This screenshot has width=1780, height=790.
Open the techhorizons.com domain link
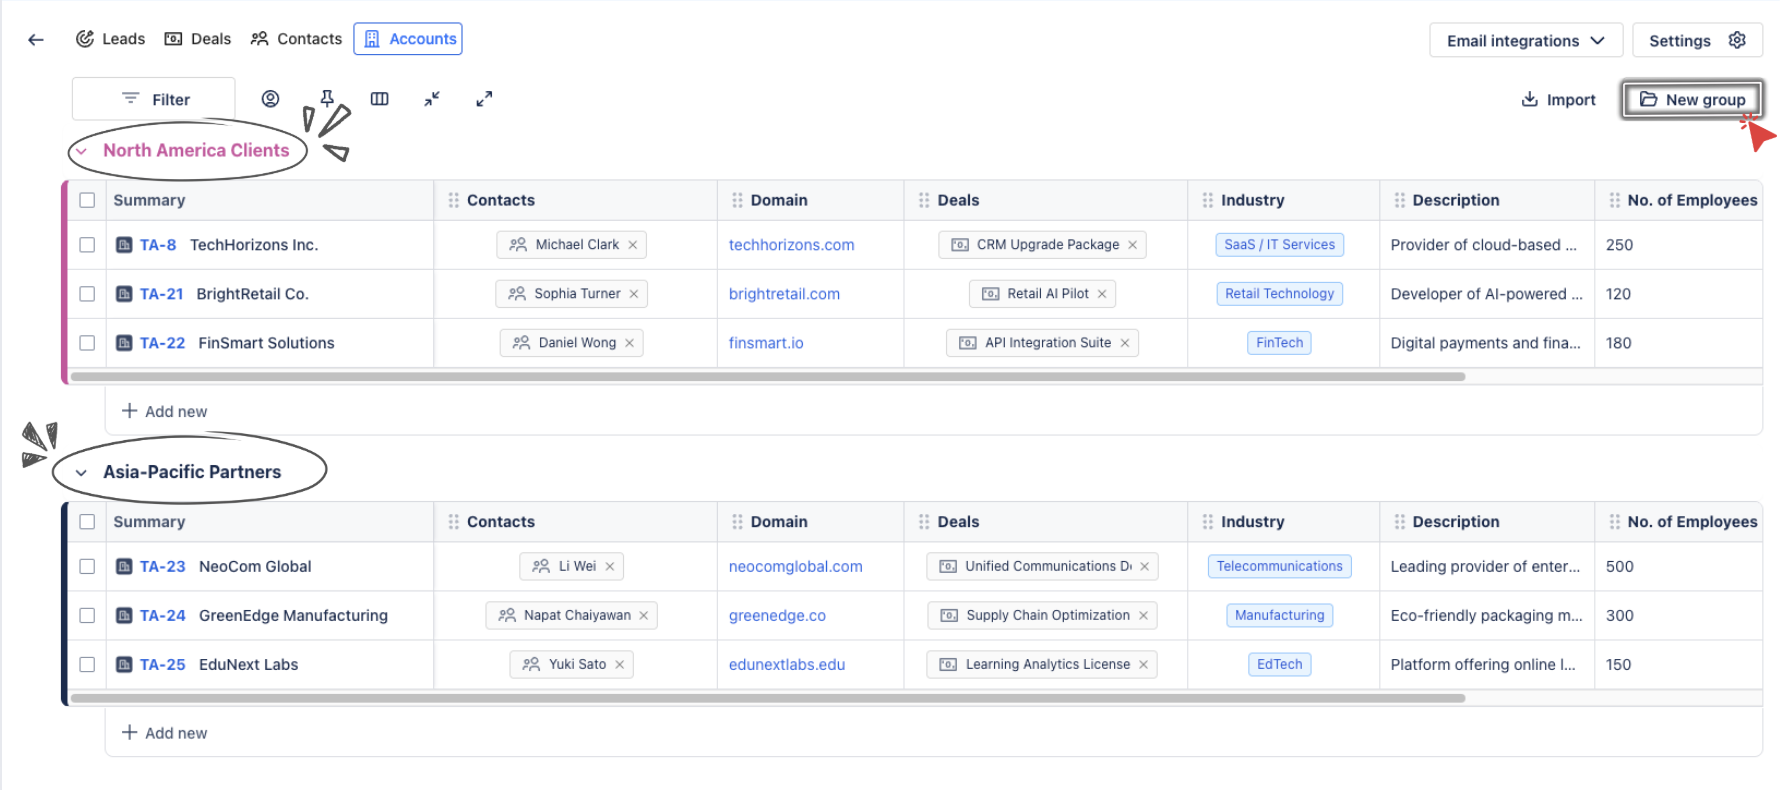coord(791,245)
